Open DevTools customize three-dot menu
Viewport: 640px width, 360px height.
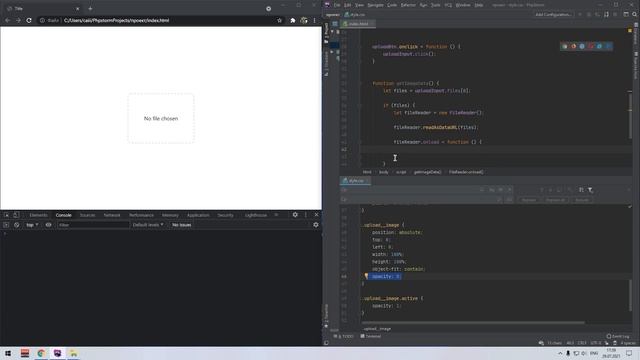(x=306, y=215)
